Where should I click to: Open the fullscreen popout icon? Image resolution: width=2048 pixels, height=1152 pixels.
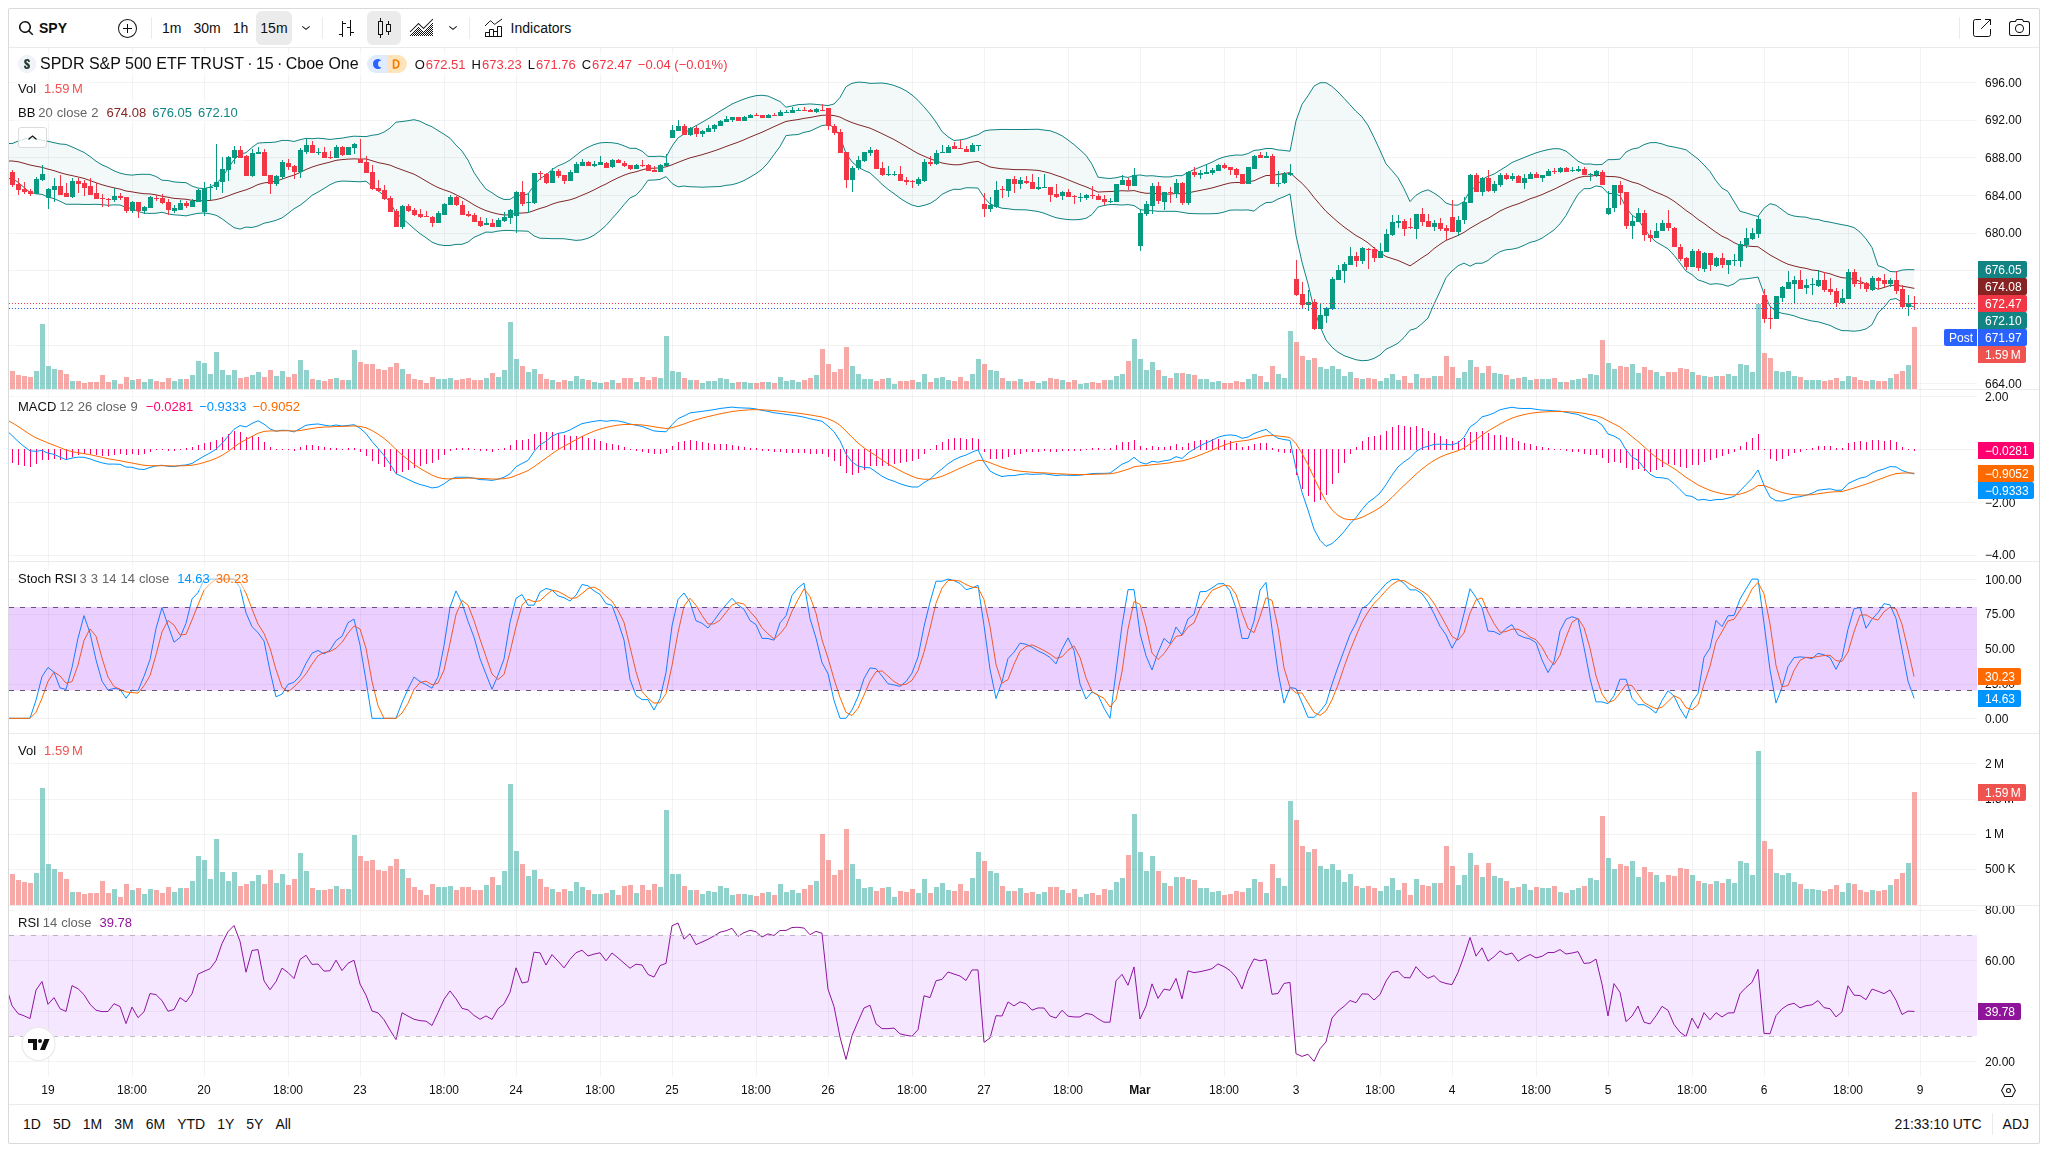[x=1982, y=28]
